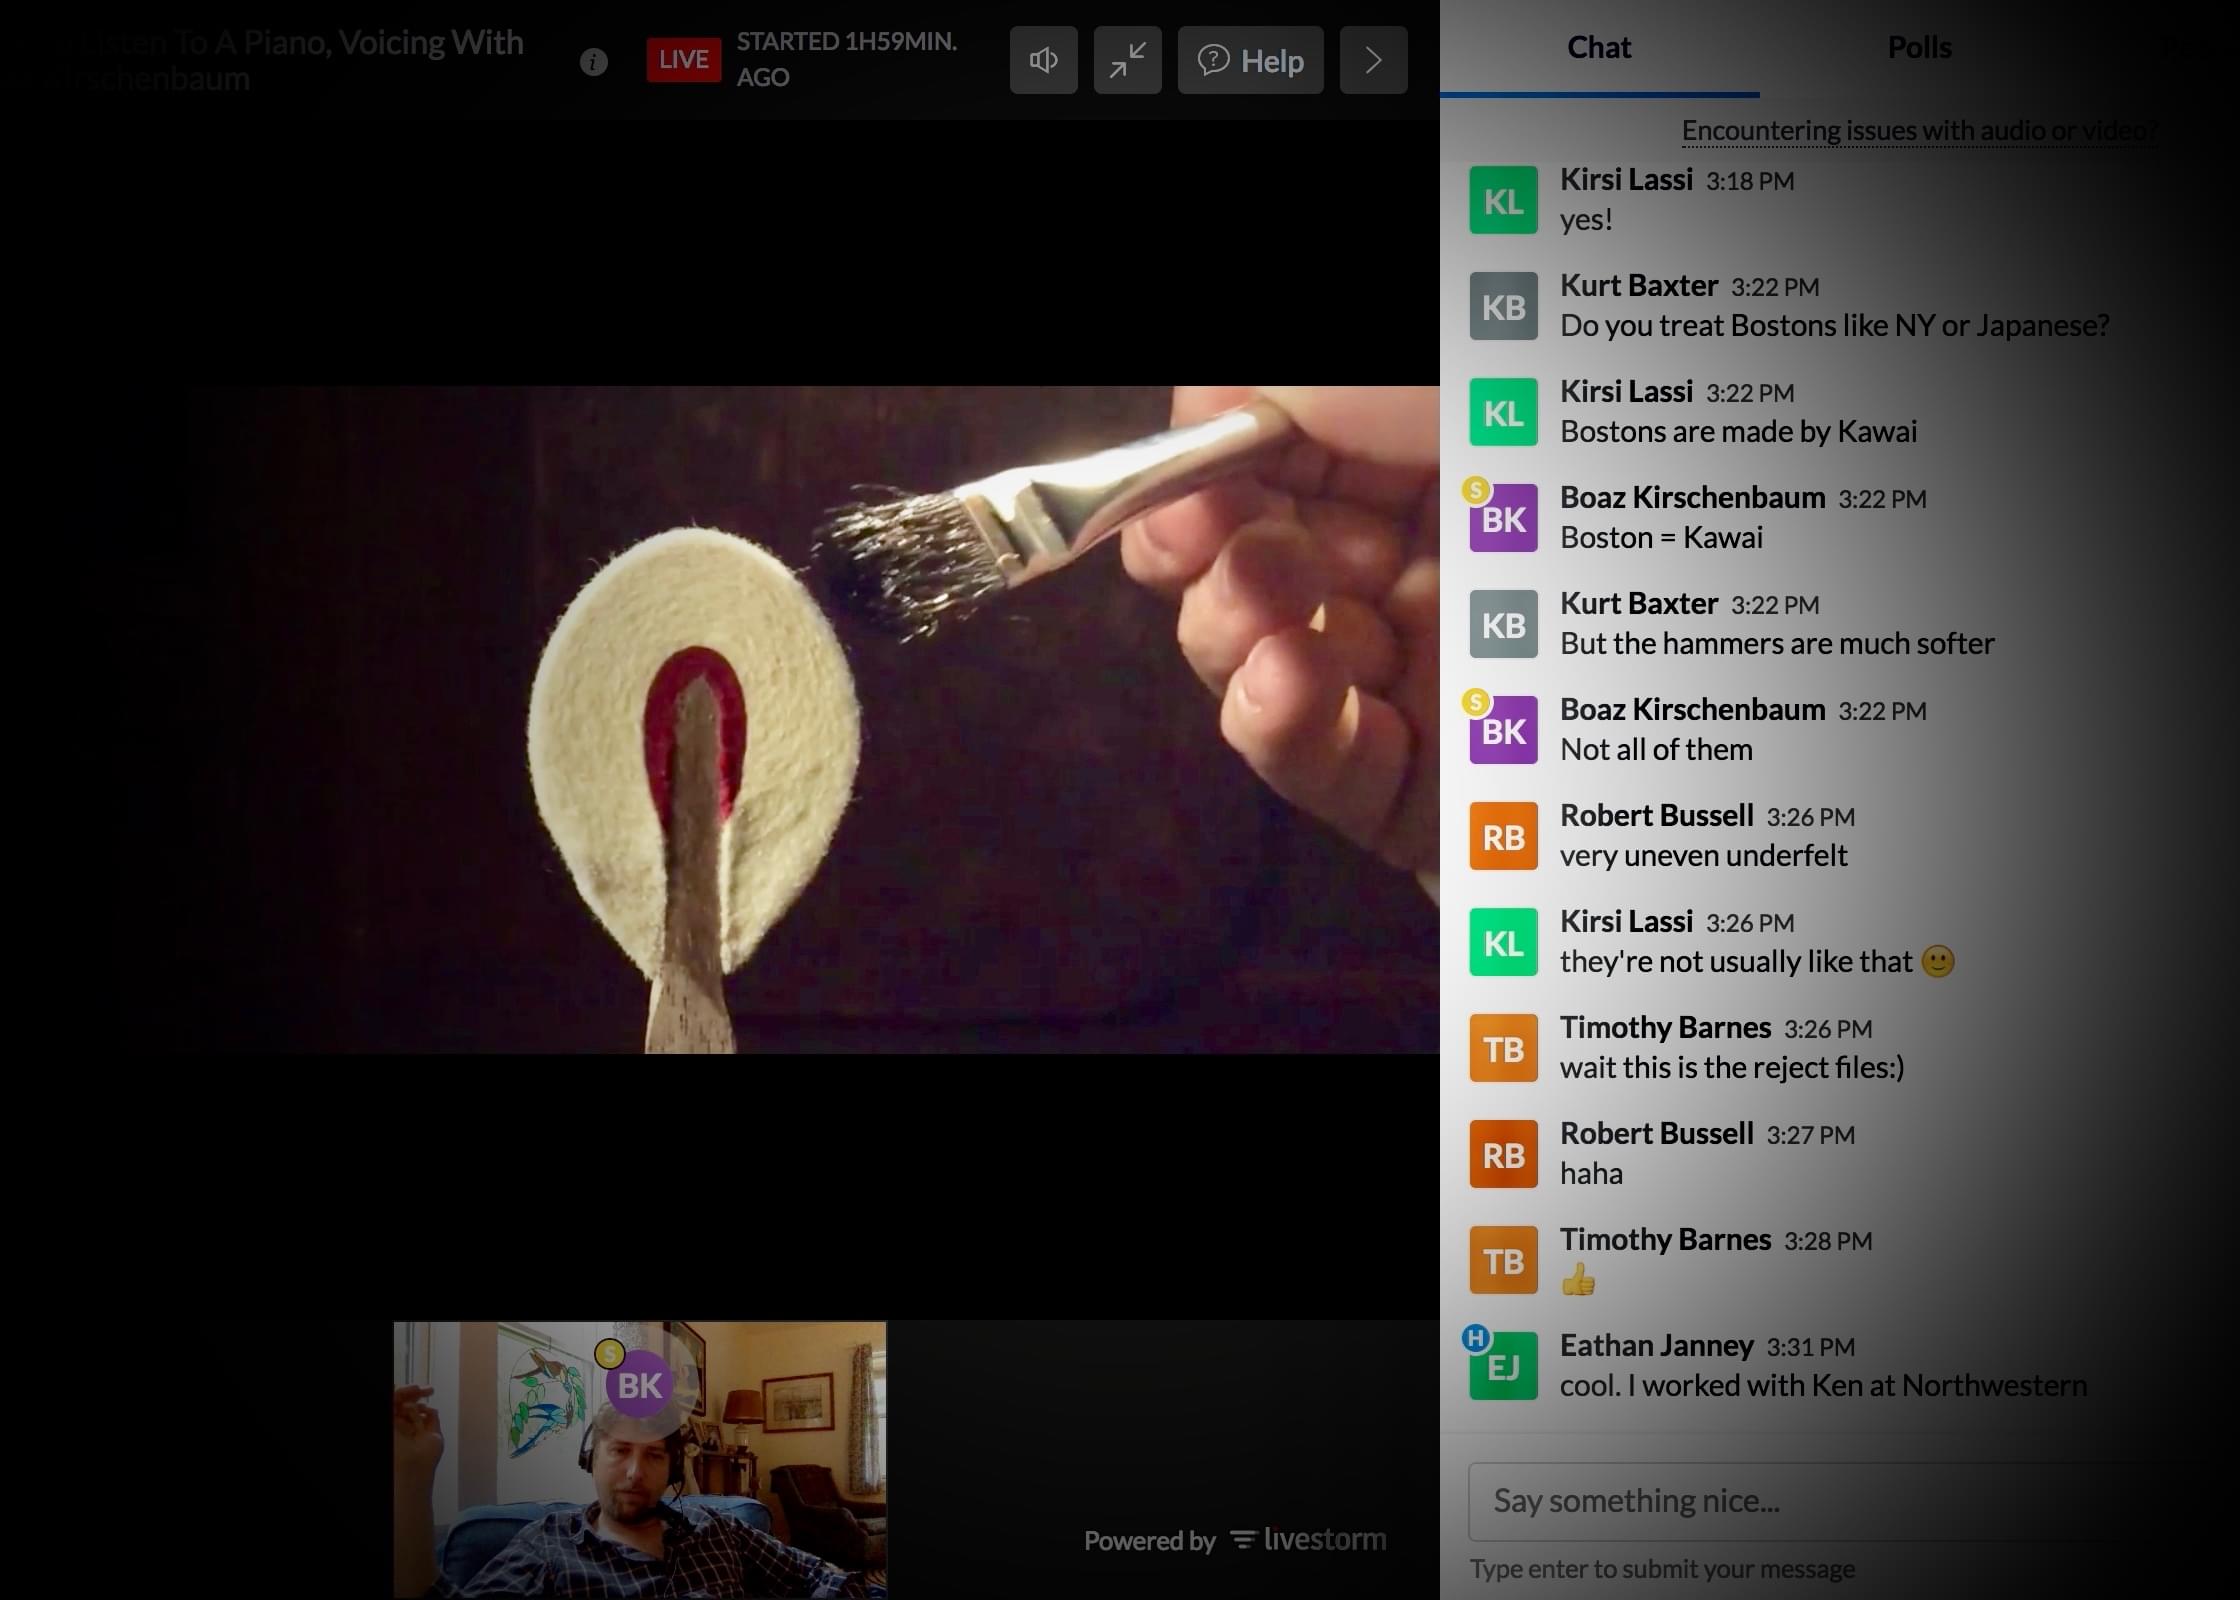Click Kurt Baxter's KB avatar on Bostons question
This screenshot has height=1600, width=2240.
click(1503, 307)
